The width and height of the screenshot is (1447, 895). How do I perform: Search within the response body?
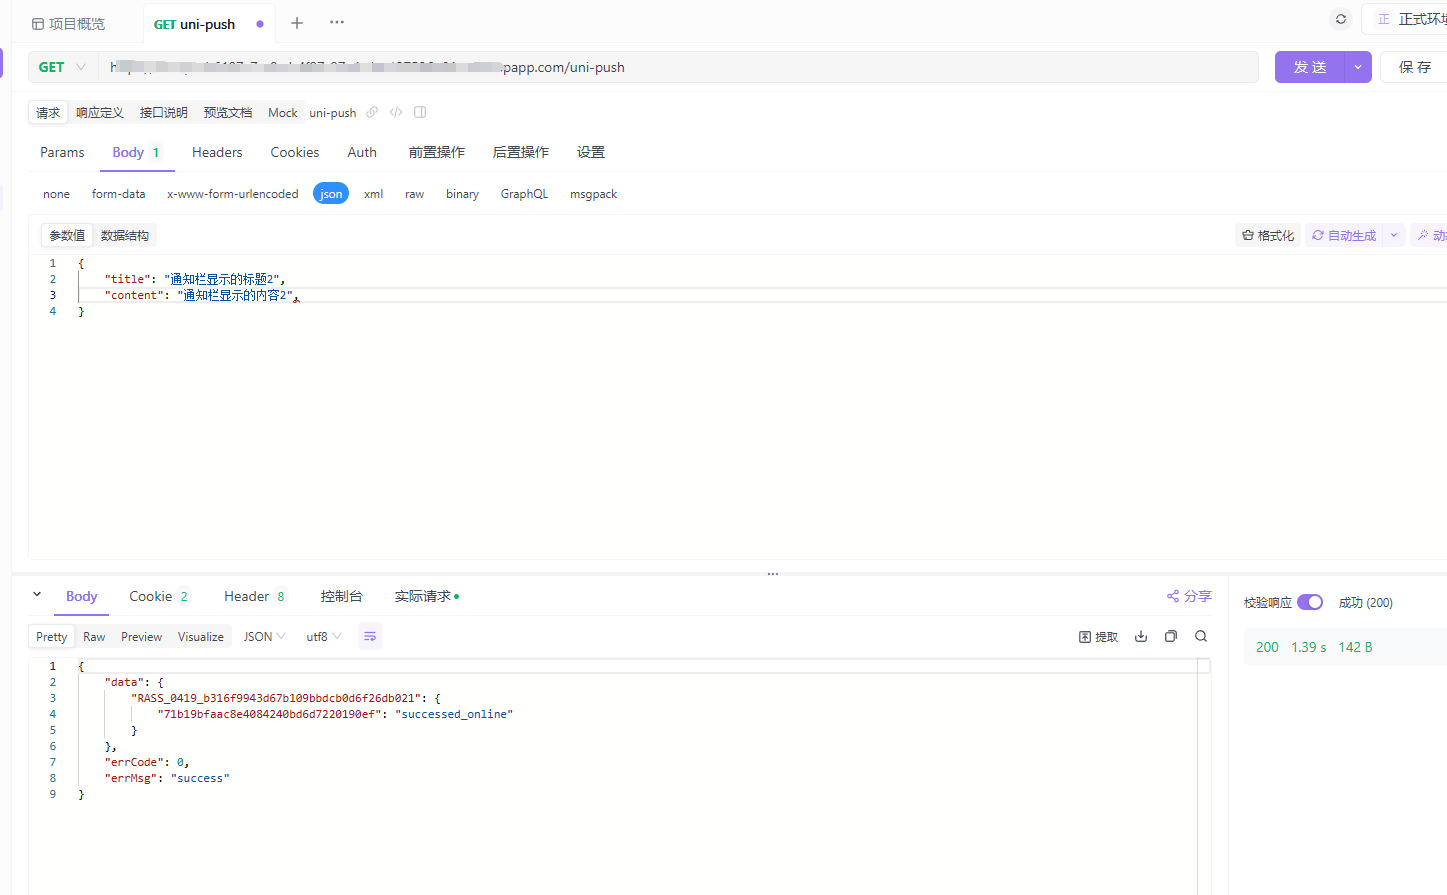coord(1201,636)
